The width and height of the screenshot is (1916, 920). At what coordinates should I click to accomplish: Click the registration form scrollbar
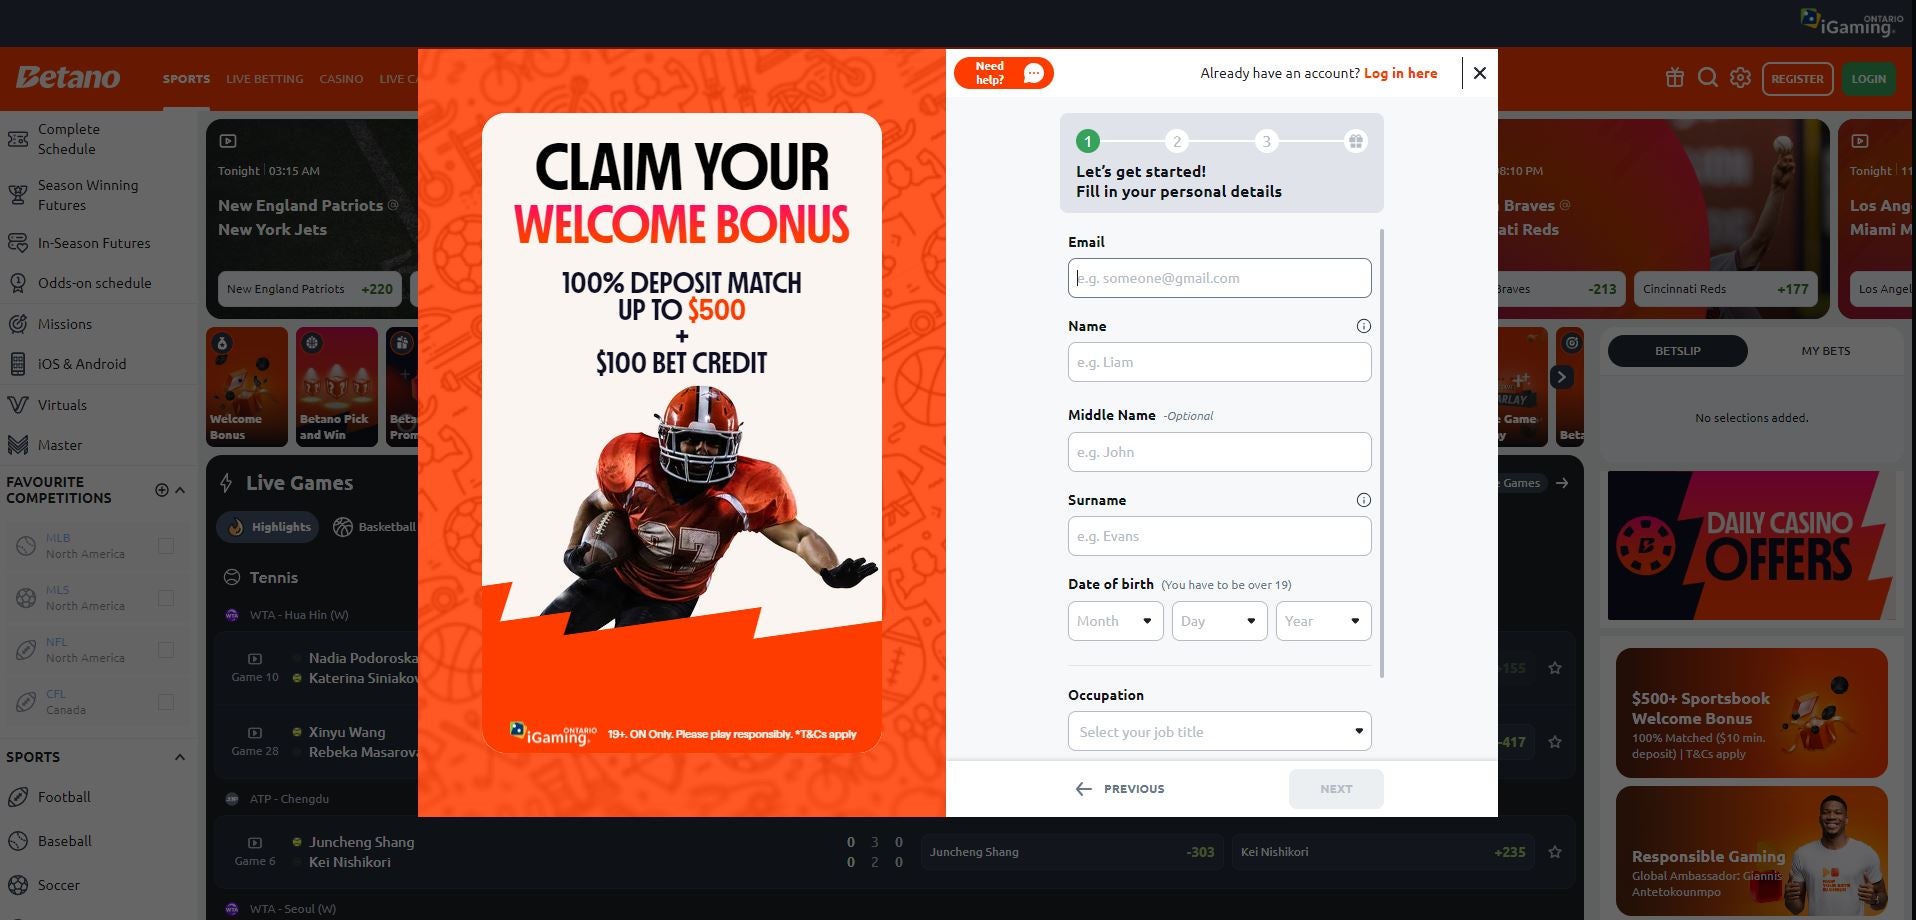tap(1382, 450)
